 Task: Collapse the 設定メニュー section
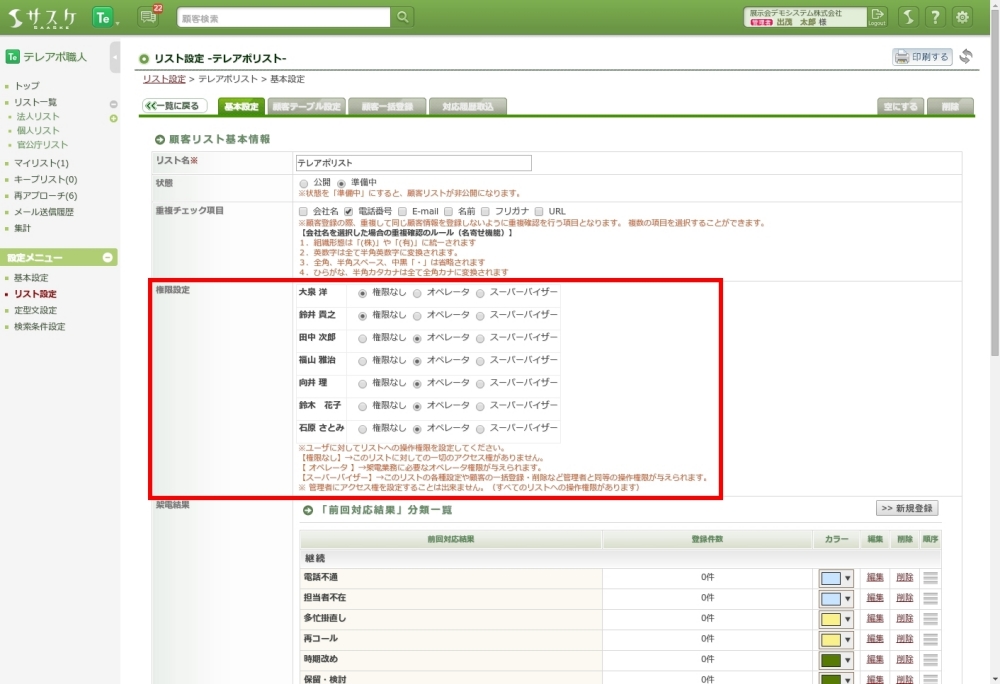(x=108, y=258)
